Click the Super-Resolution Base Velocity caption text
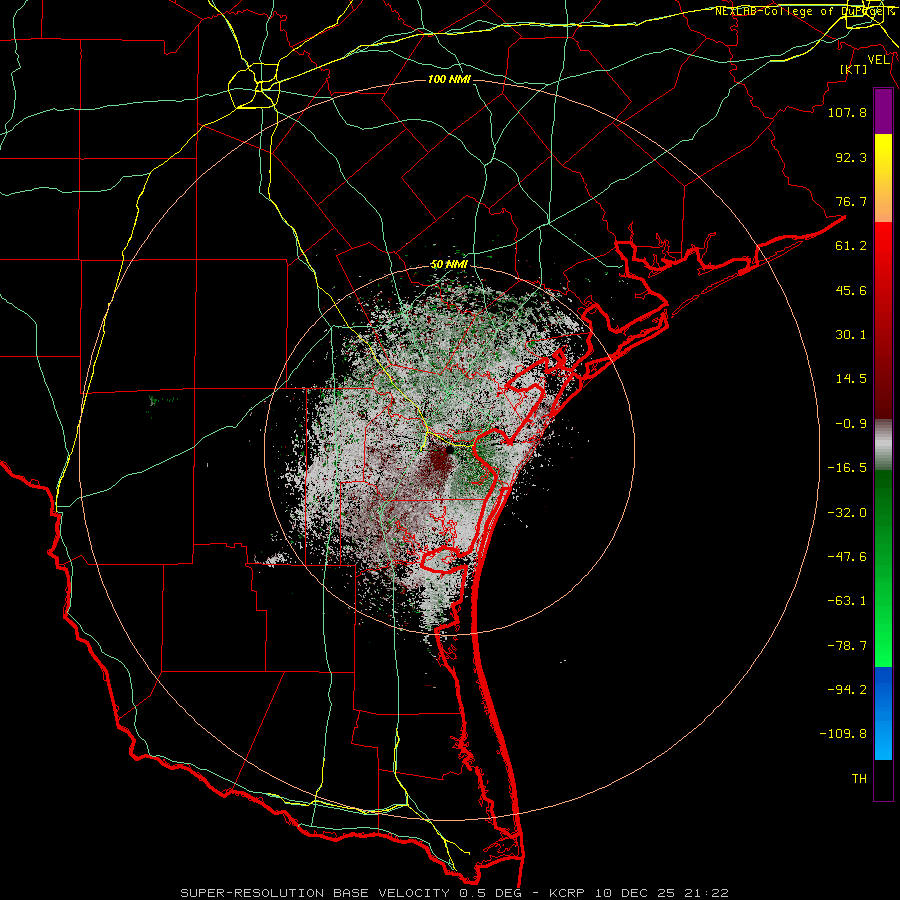The width and height of the screenshot is (900, 900). [455, 893]
